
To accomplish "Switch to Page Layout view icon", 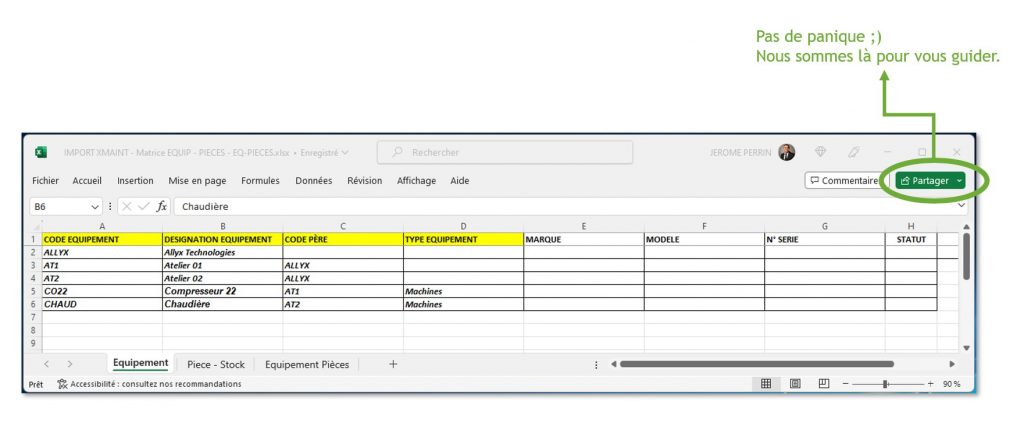I will [x=795, y=384].
